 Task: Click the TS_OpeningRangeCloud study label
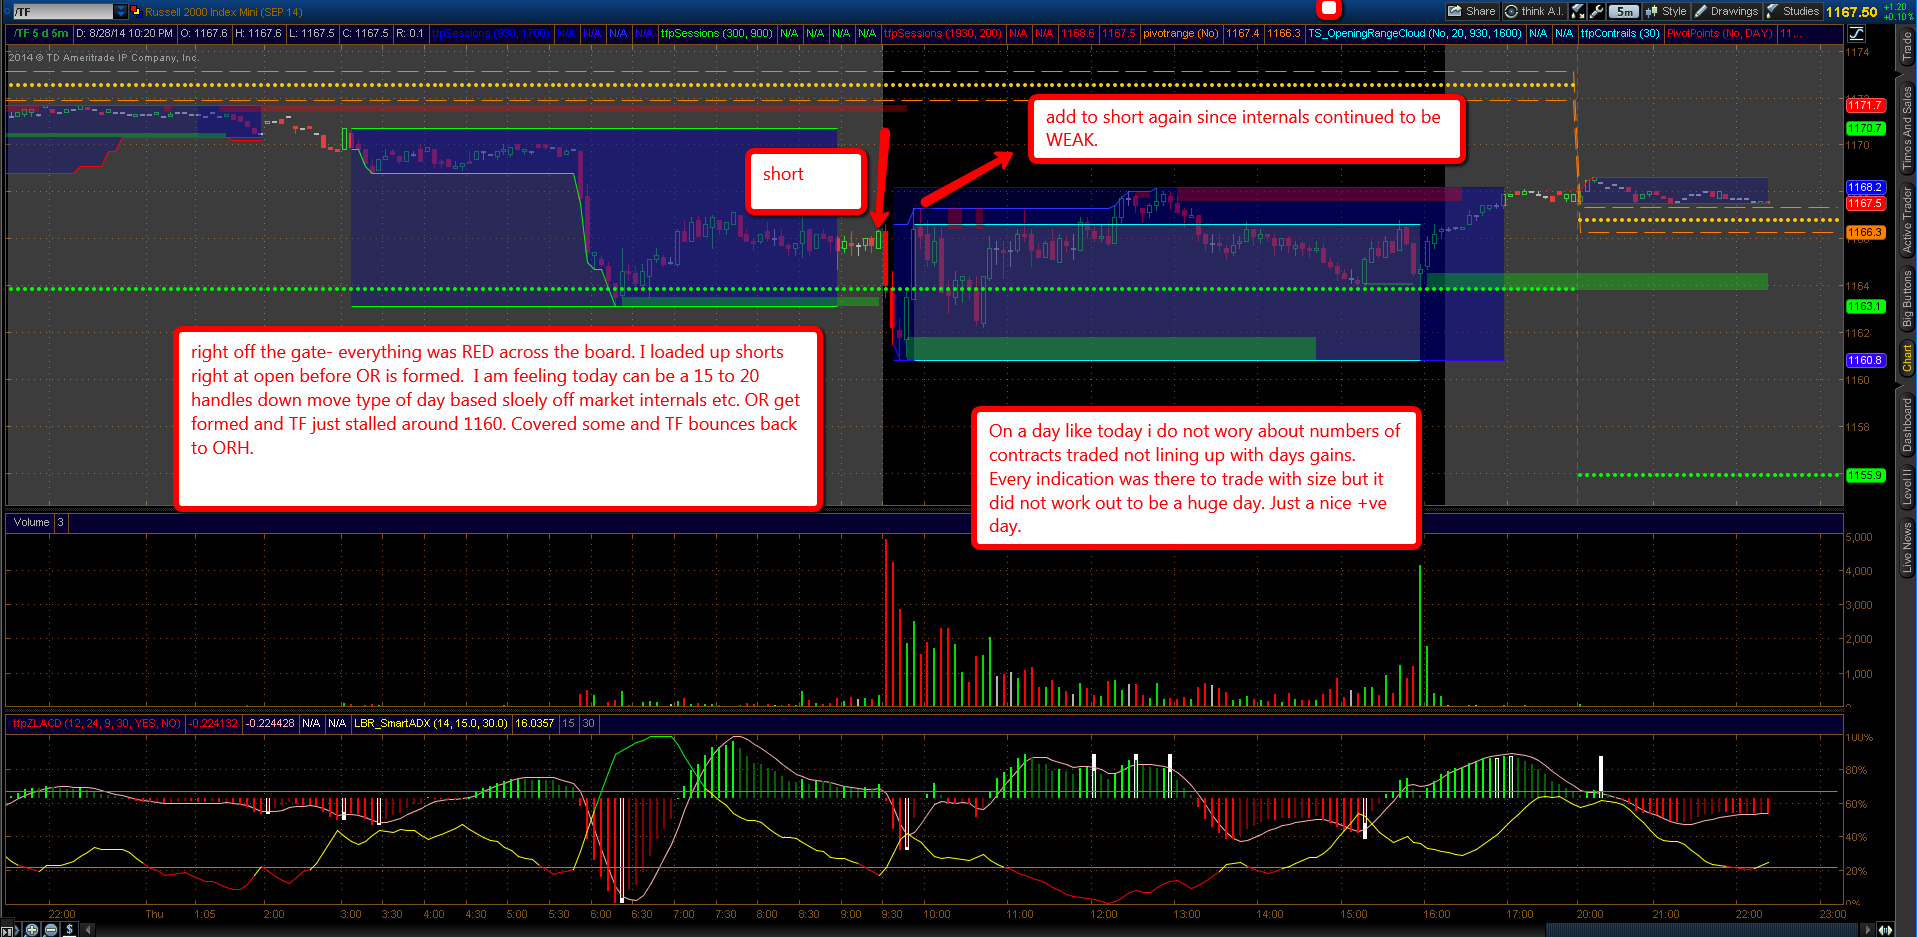pyautogui.click(x=1415, y=33)
